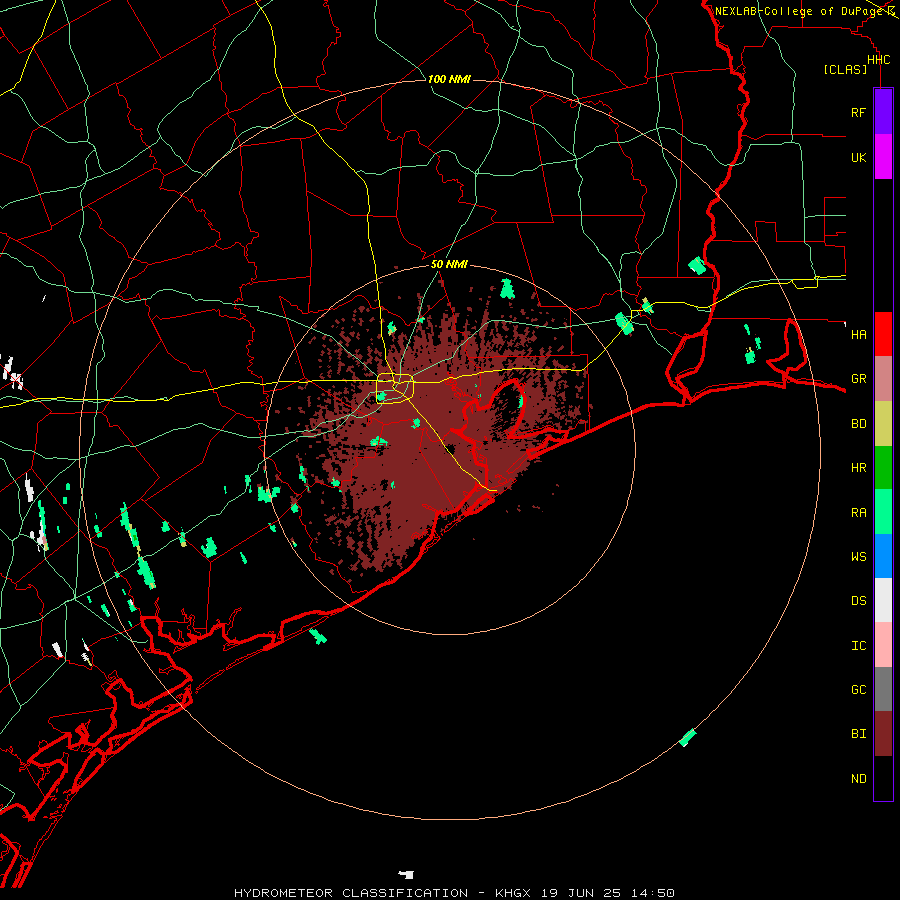Click the magenta UK color swatch
This screenshot has width=900, height=900.
pyautogui.click(x=883, y=157)
